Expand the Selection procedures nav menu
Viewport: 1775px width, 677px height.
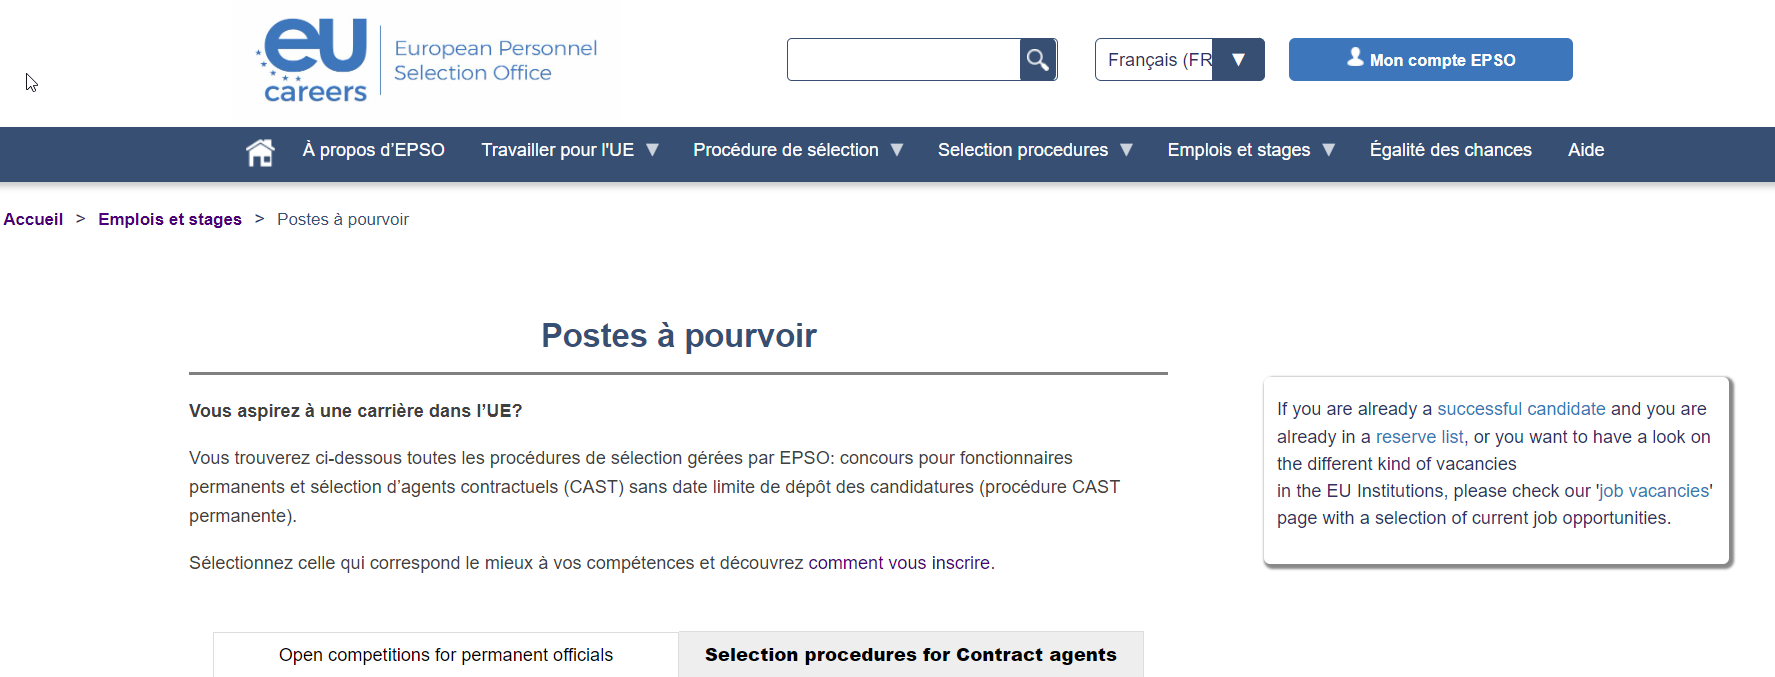[1034, 150]
